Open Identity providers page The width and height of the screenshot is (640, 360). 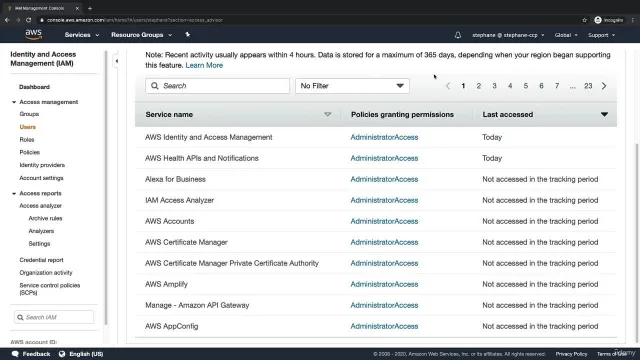click(x=42, y=165)
